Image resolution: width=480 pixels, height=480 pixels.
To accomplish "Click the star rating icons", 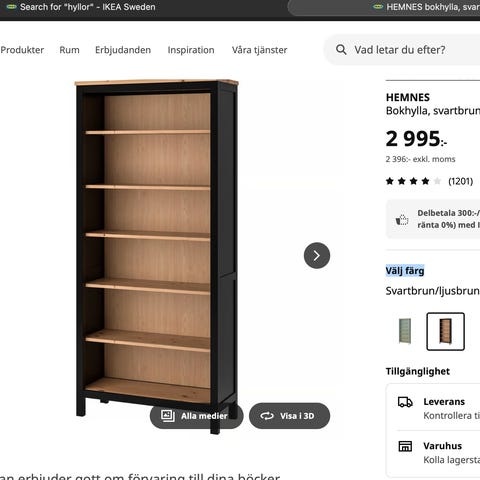I will [413, 181].
